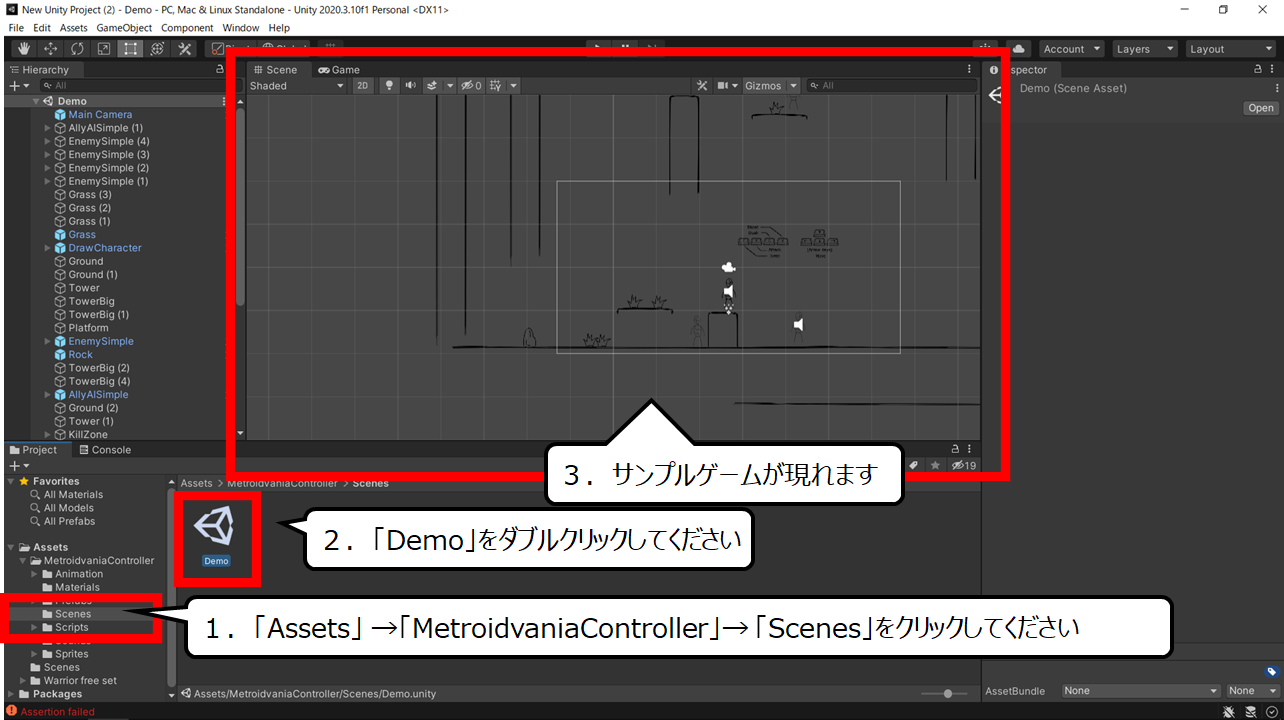Toggle 2D mode in Scene view
The image size is (1284, 720).
tap(363, 86)
